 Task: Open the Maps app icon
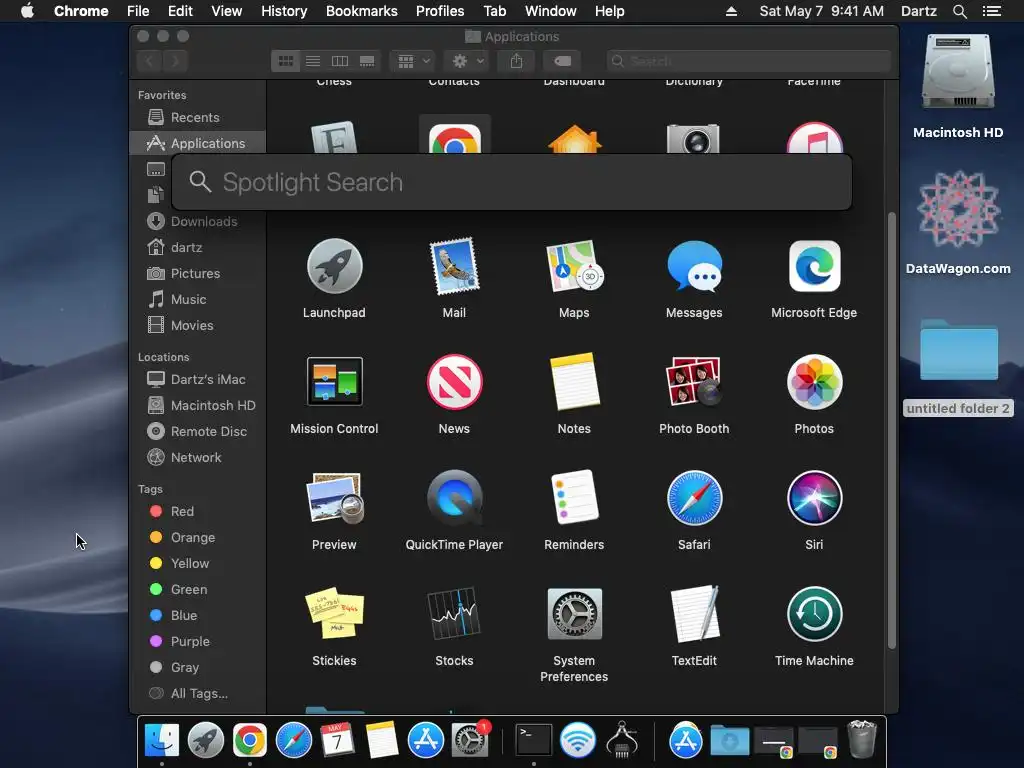coord(574,266)
